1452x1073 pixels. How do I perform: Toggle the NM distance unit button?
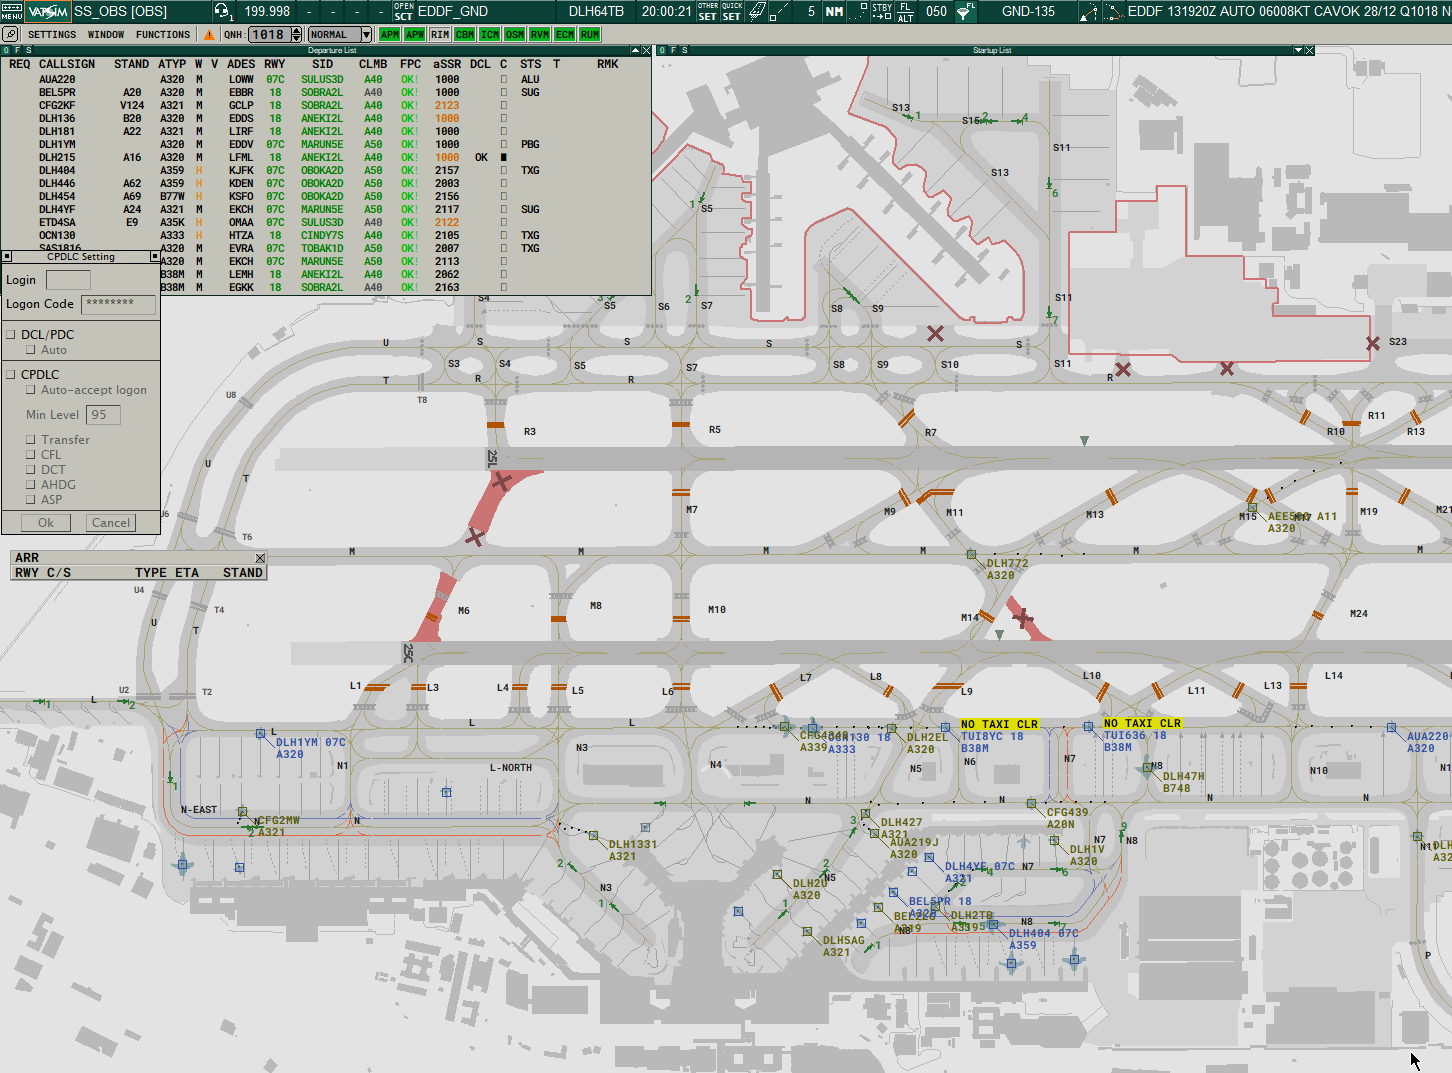click(834, 11)
